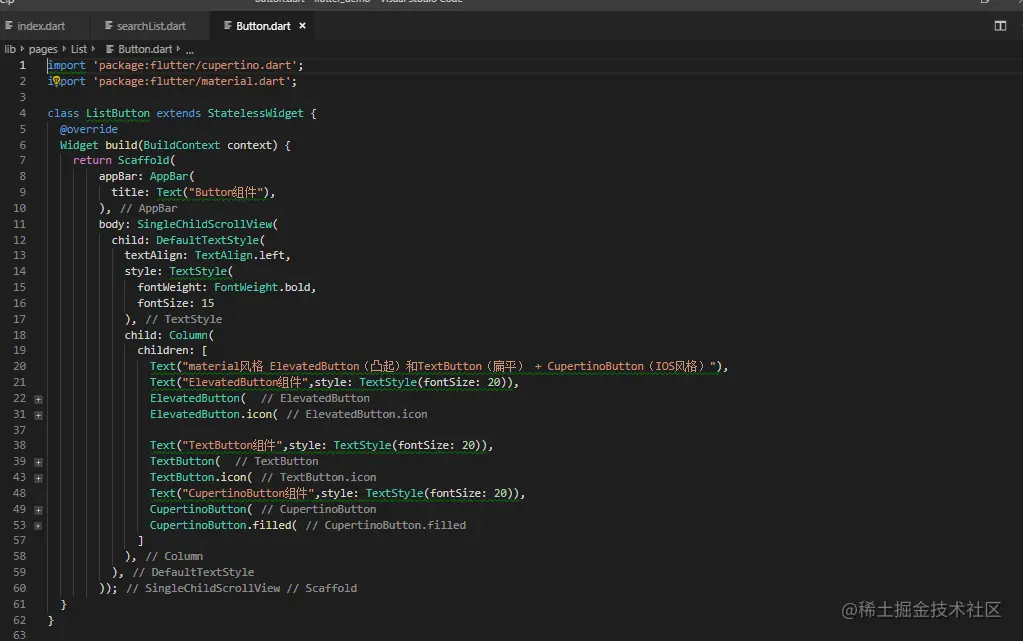Click Text("ElevatedButton组件") code line

(334, 383)
